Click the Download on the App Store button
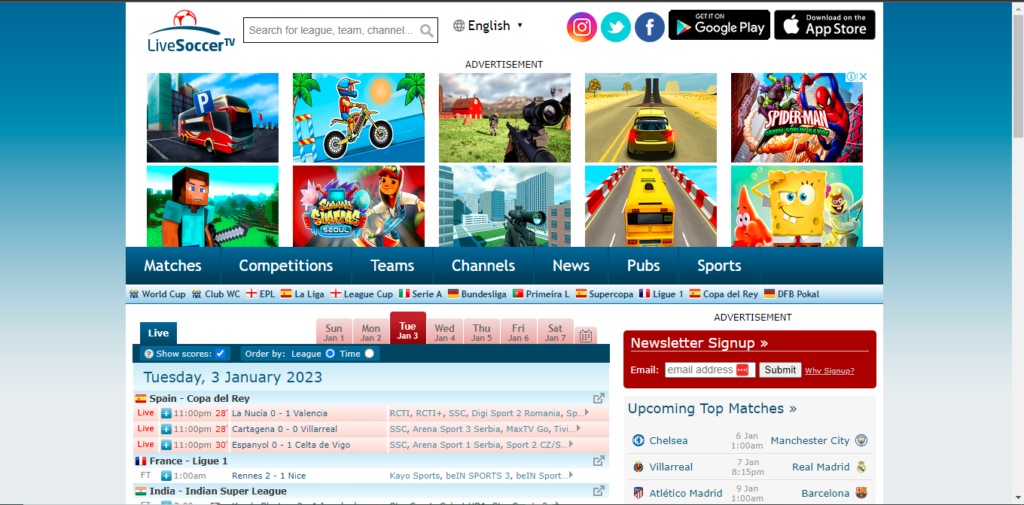This screenshot has height=505, width=1024. pyautogui.click(x=825, y=25)
